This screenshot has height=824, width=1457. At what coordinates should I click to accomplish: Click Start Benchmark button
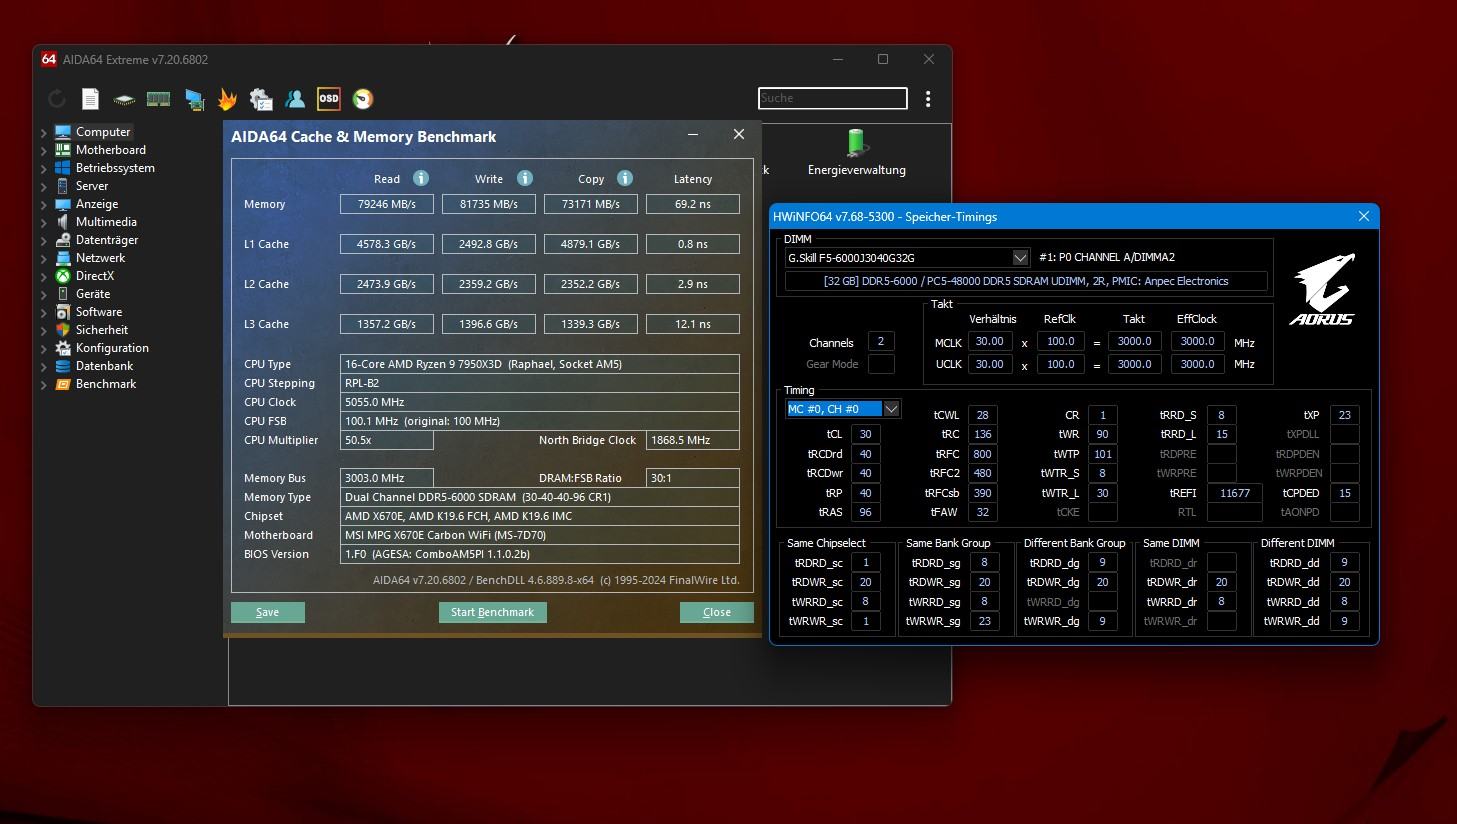pyautogui.click(x=492, y=612)
